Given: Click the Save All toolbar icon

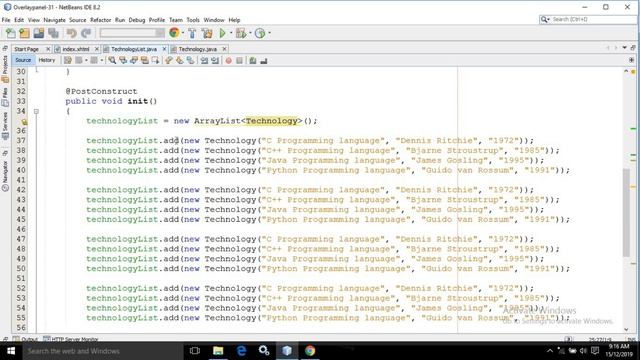Looking at the screenshot, I should [x=53, y=33].
